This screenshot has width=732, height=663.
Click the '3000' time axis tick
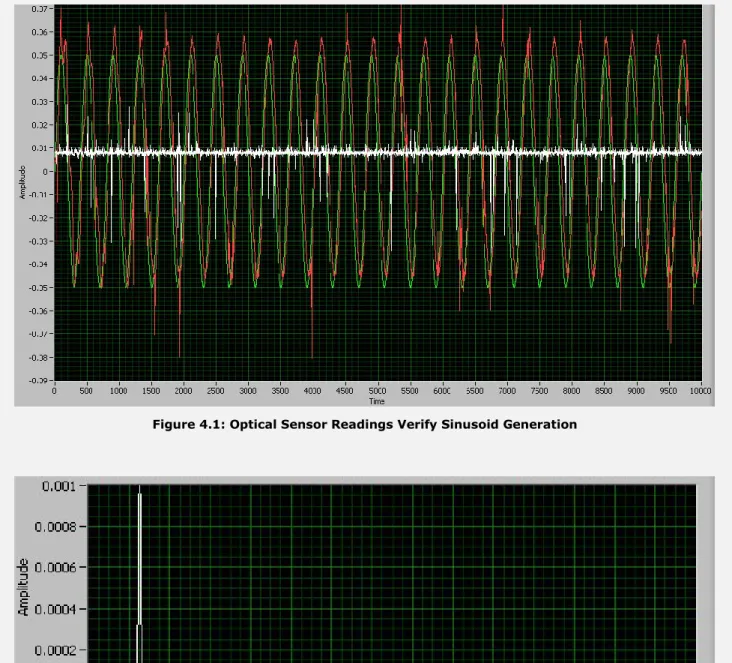tap(248, 391)
